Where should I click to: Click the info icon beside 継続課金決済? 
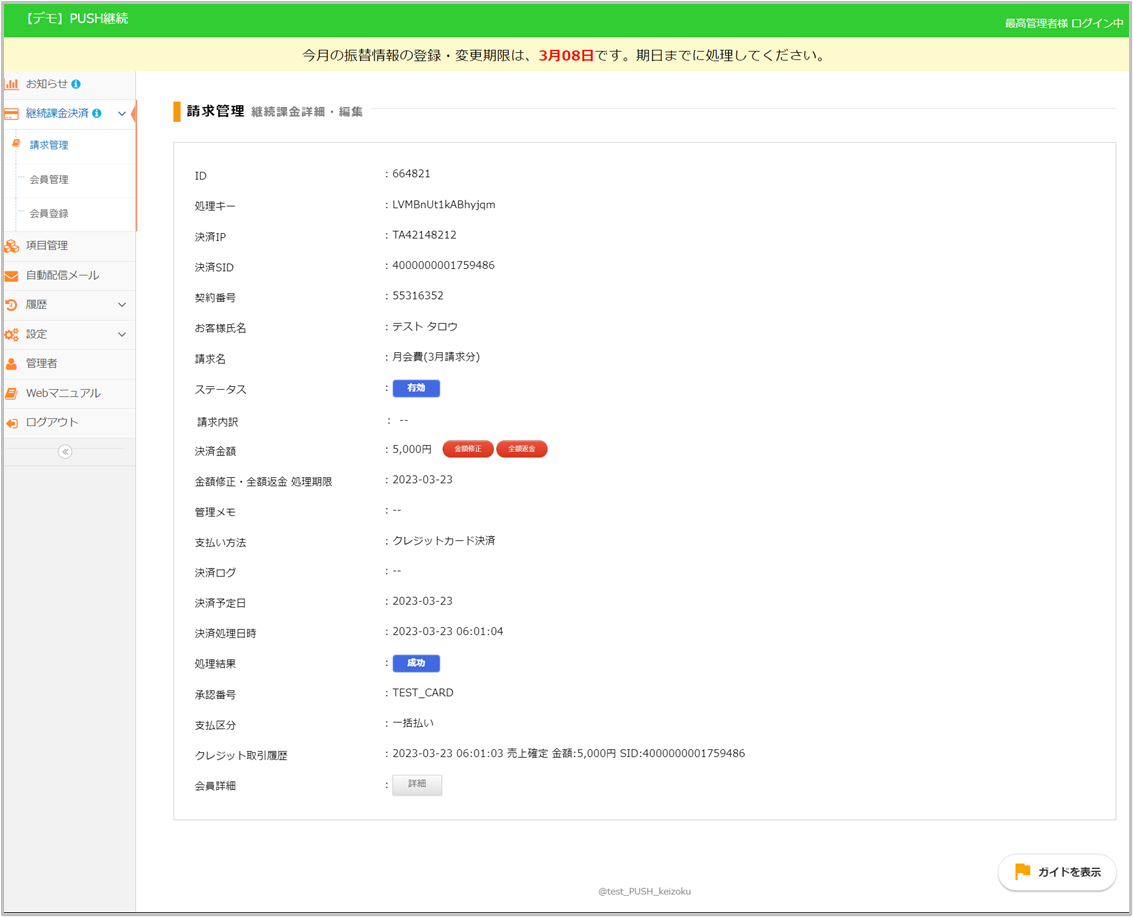click(97, 114)
